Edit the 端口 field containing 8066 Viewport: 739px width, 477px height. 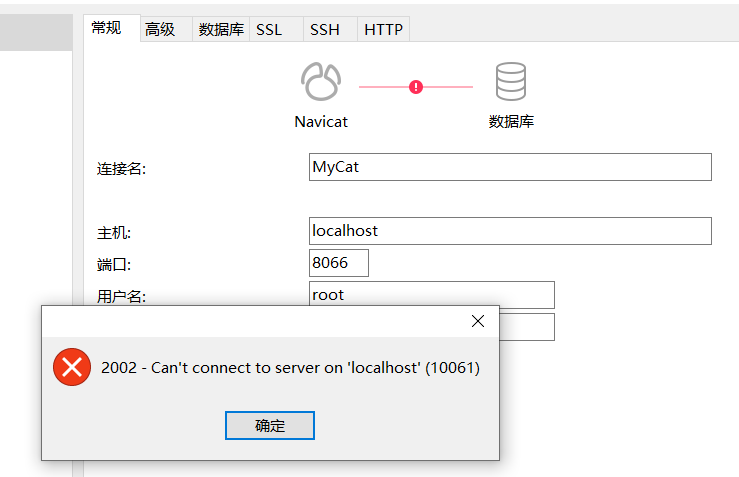338,263
